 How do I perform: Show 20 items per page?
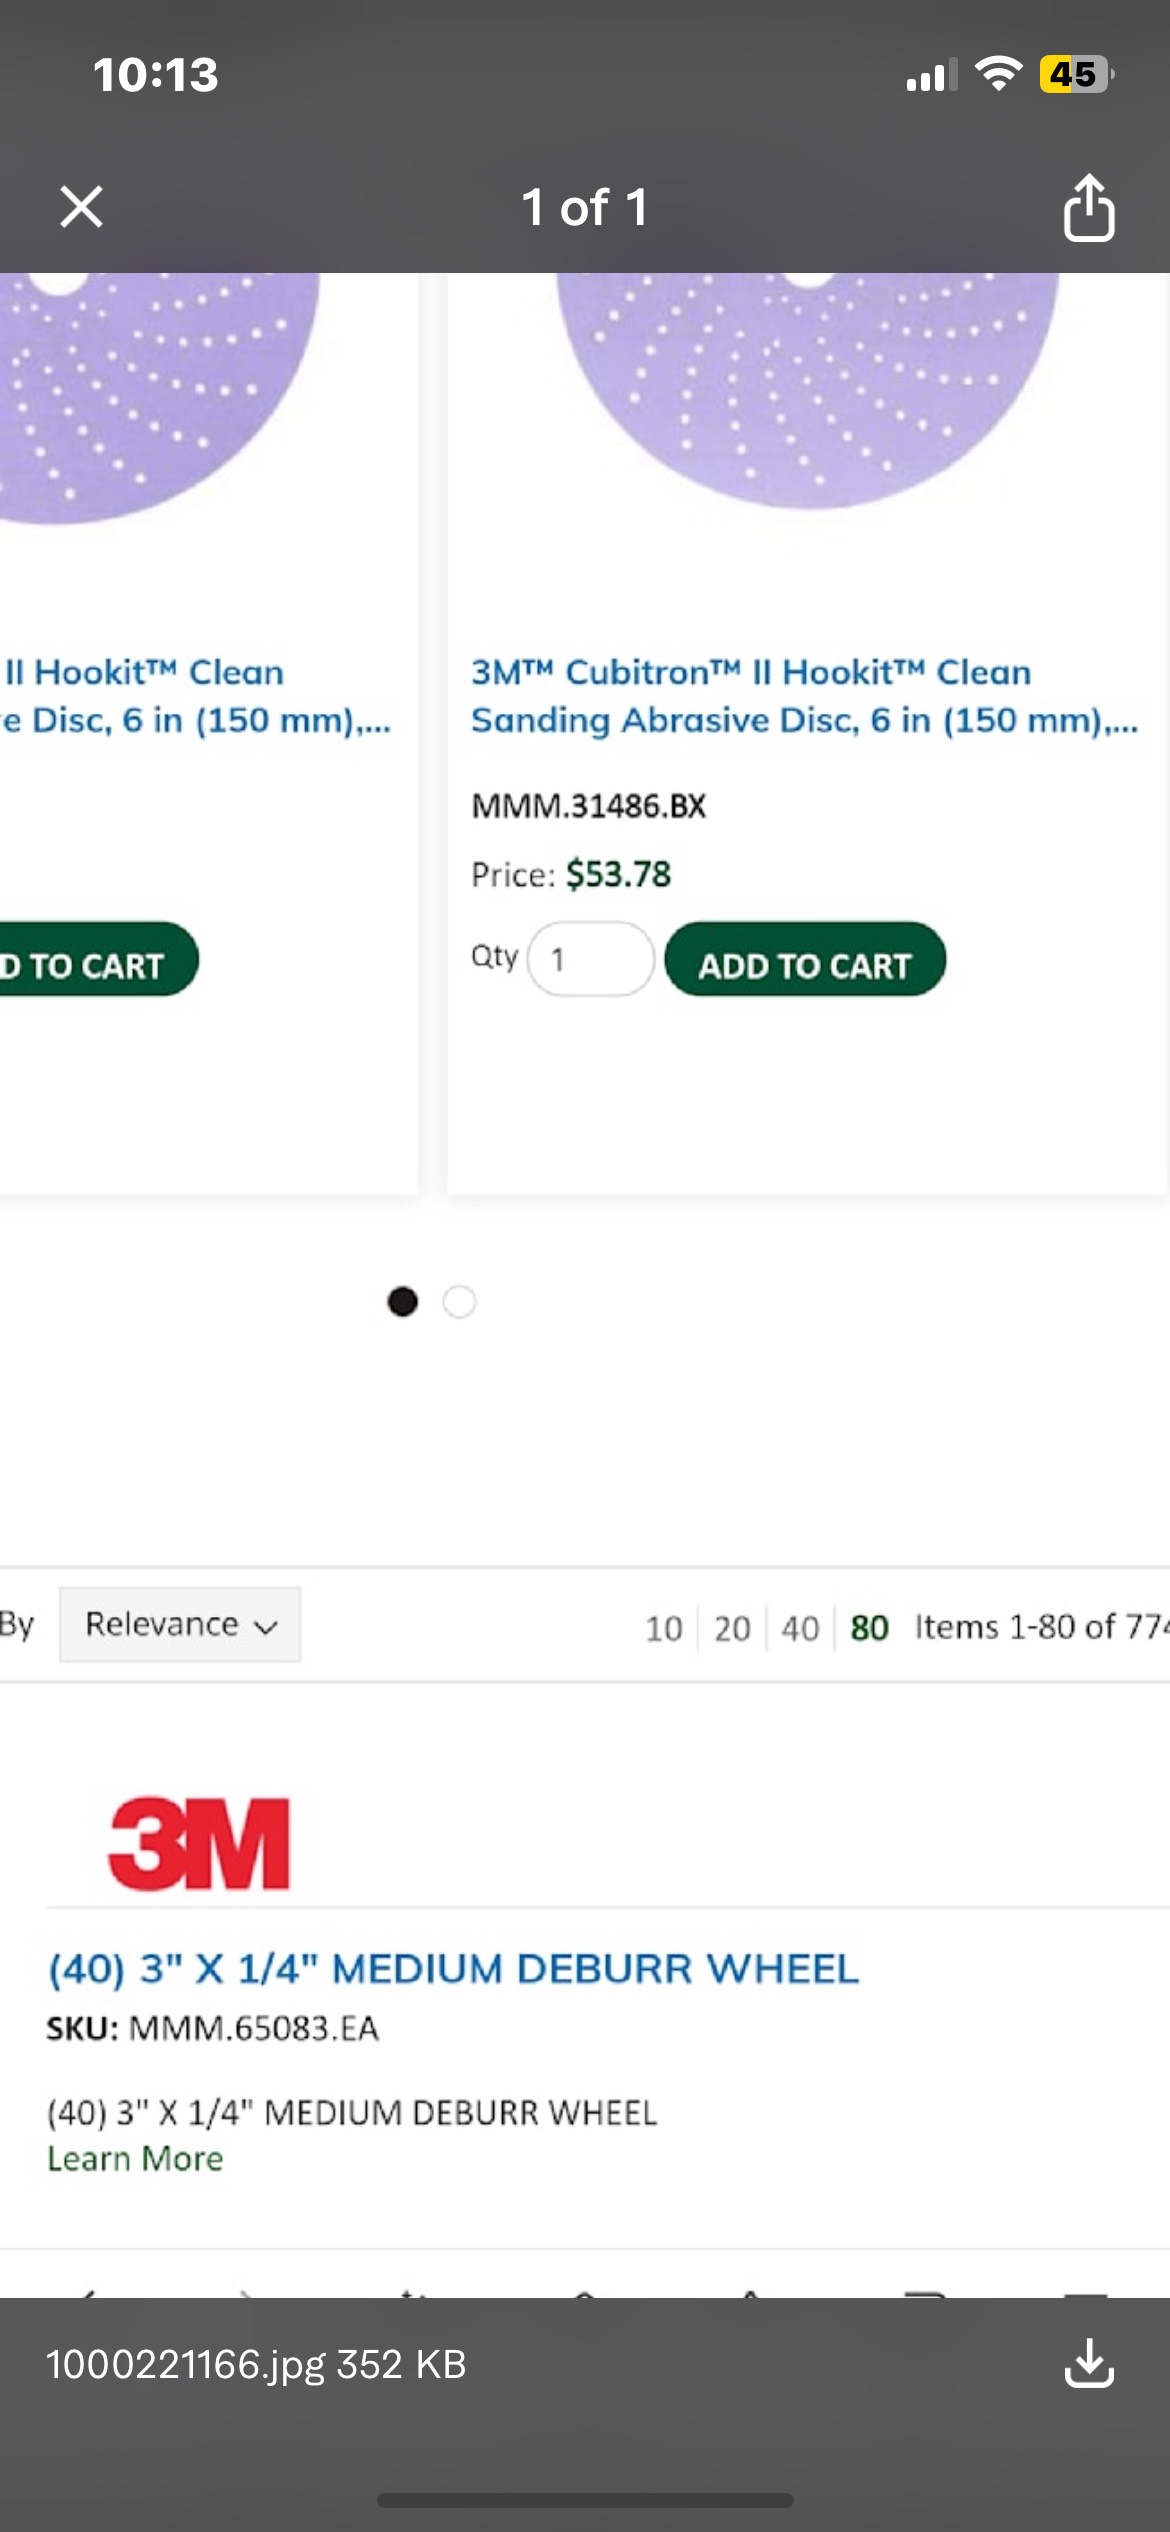click(732, 1628)
